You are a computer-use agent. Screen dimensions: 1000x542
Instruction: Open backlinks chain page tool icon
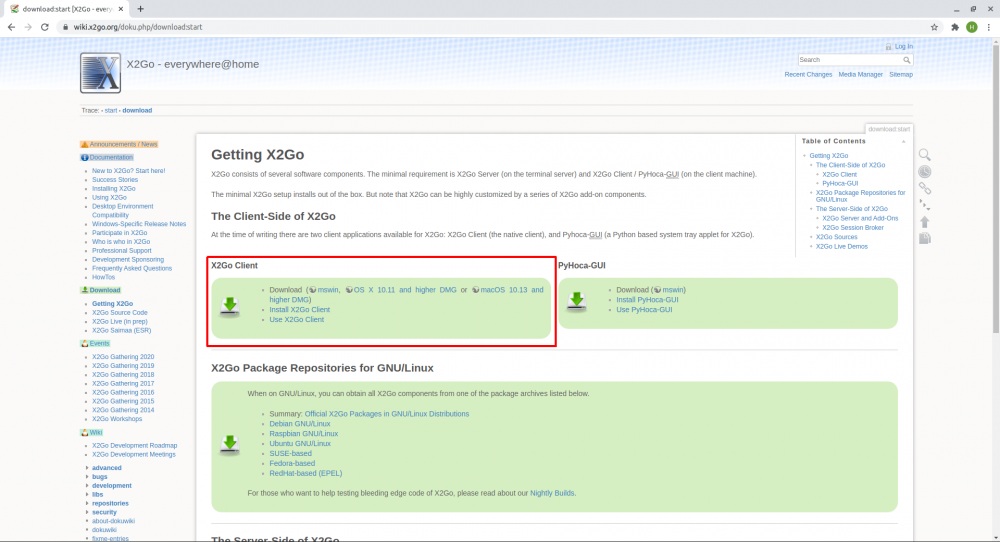pyautogui.click(x=925, y=188)
